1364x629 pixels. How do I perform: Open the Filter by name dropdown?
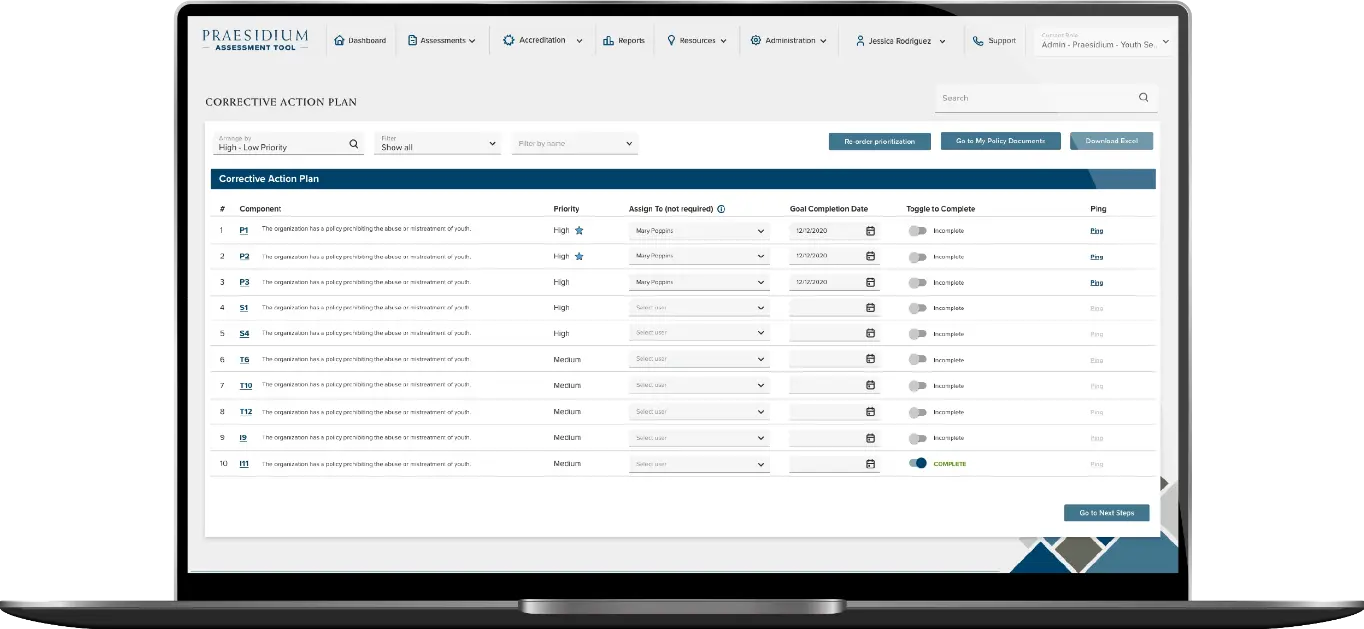[574, 144]
